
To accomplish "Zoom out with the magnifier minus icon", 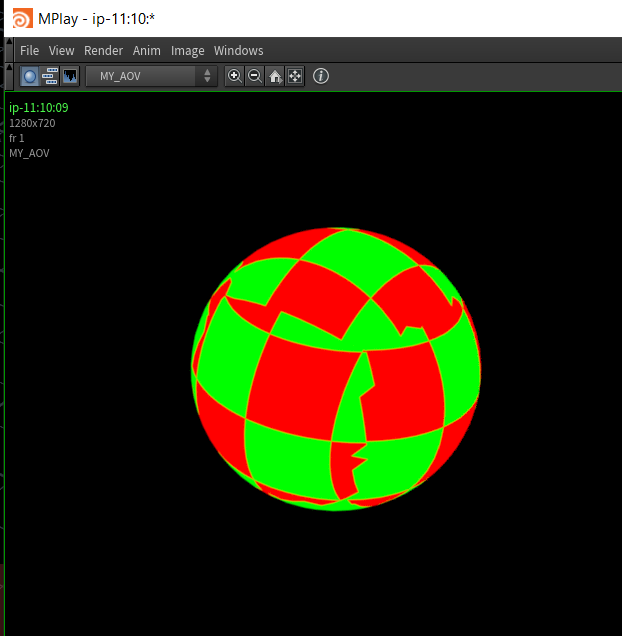I will (255, 76).
